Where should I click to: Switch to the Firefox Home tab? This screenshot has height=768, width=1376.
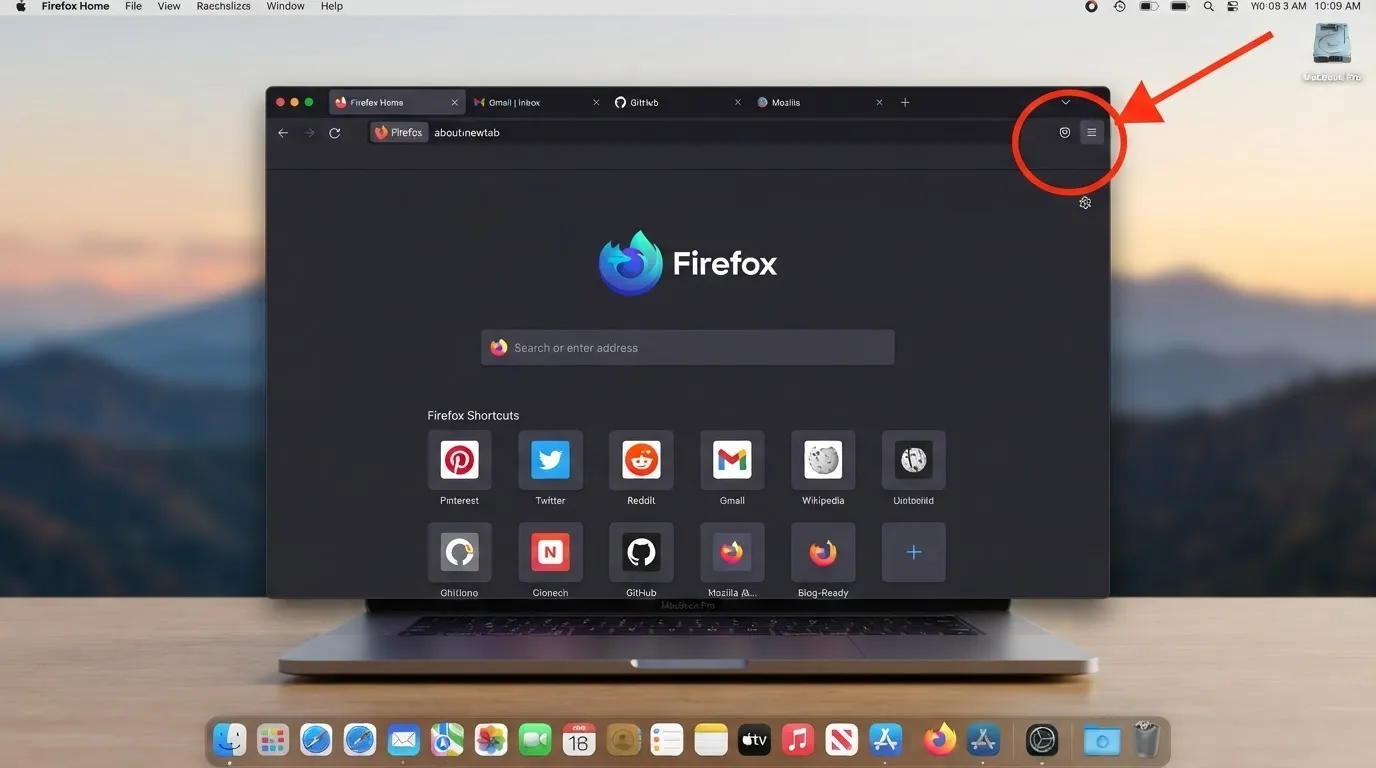tap(397, 102)
